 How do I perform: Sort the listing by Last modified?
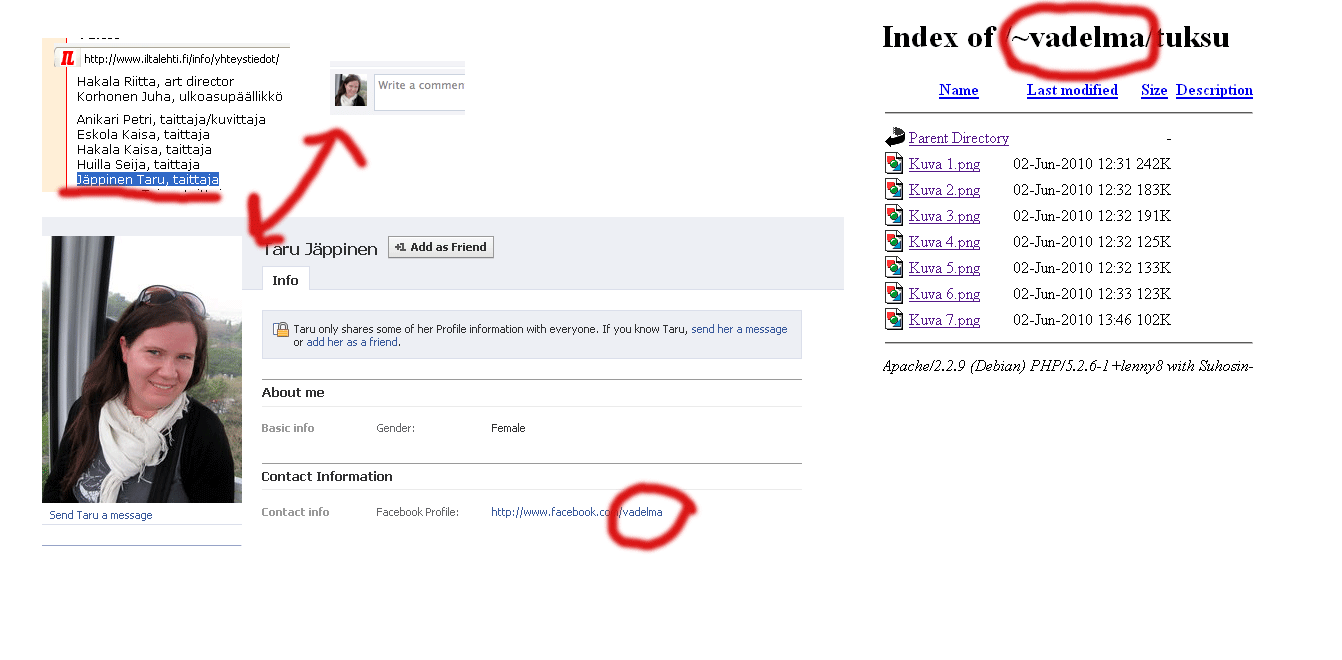(1072, 90)
